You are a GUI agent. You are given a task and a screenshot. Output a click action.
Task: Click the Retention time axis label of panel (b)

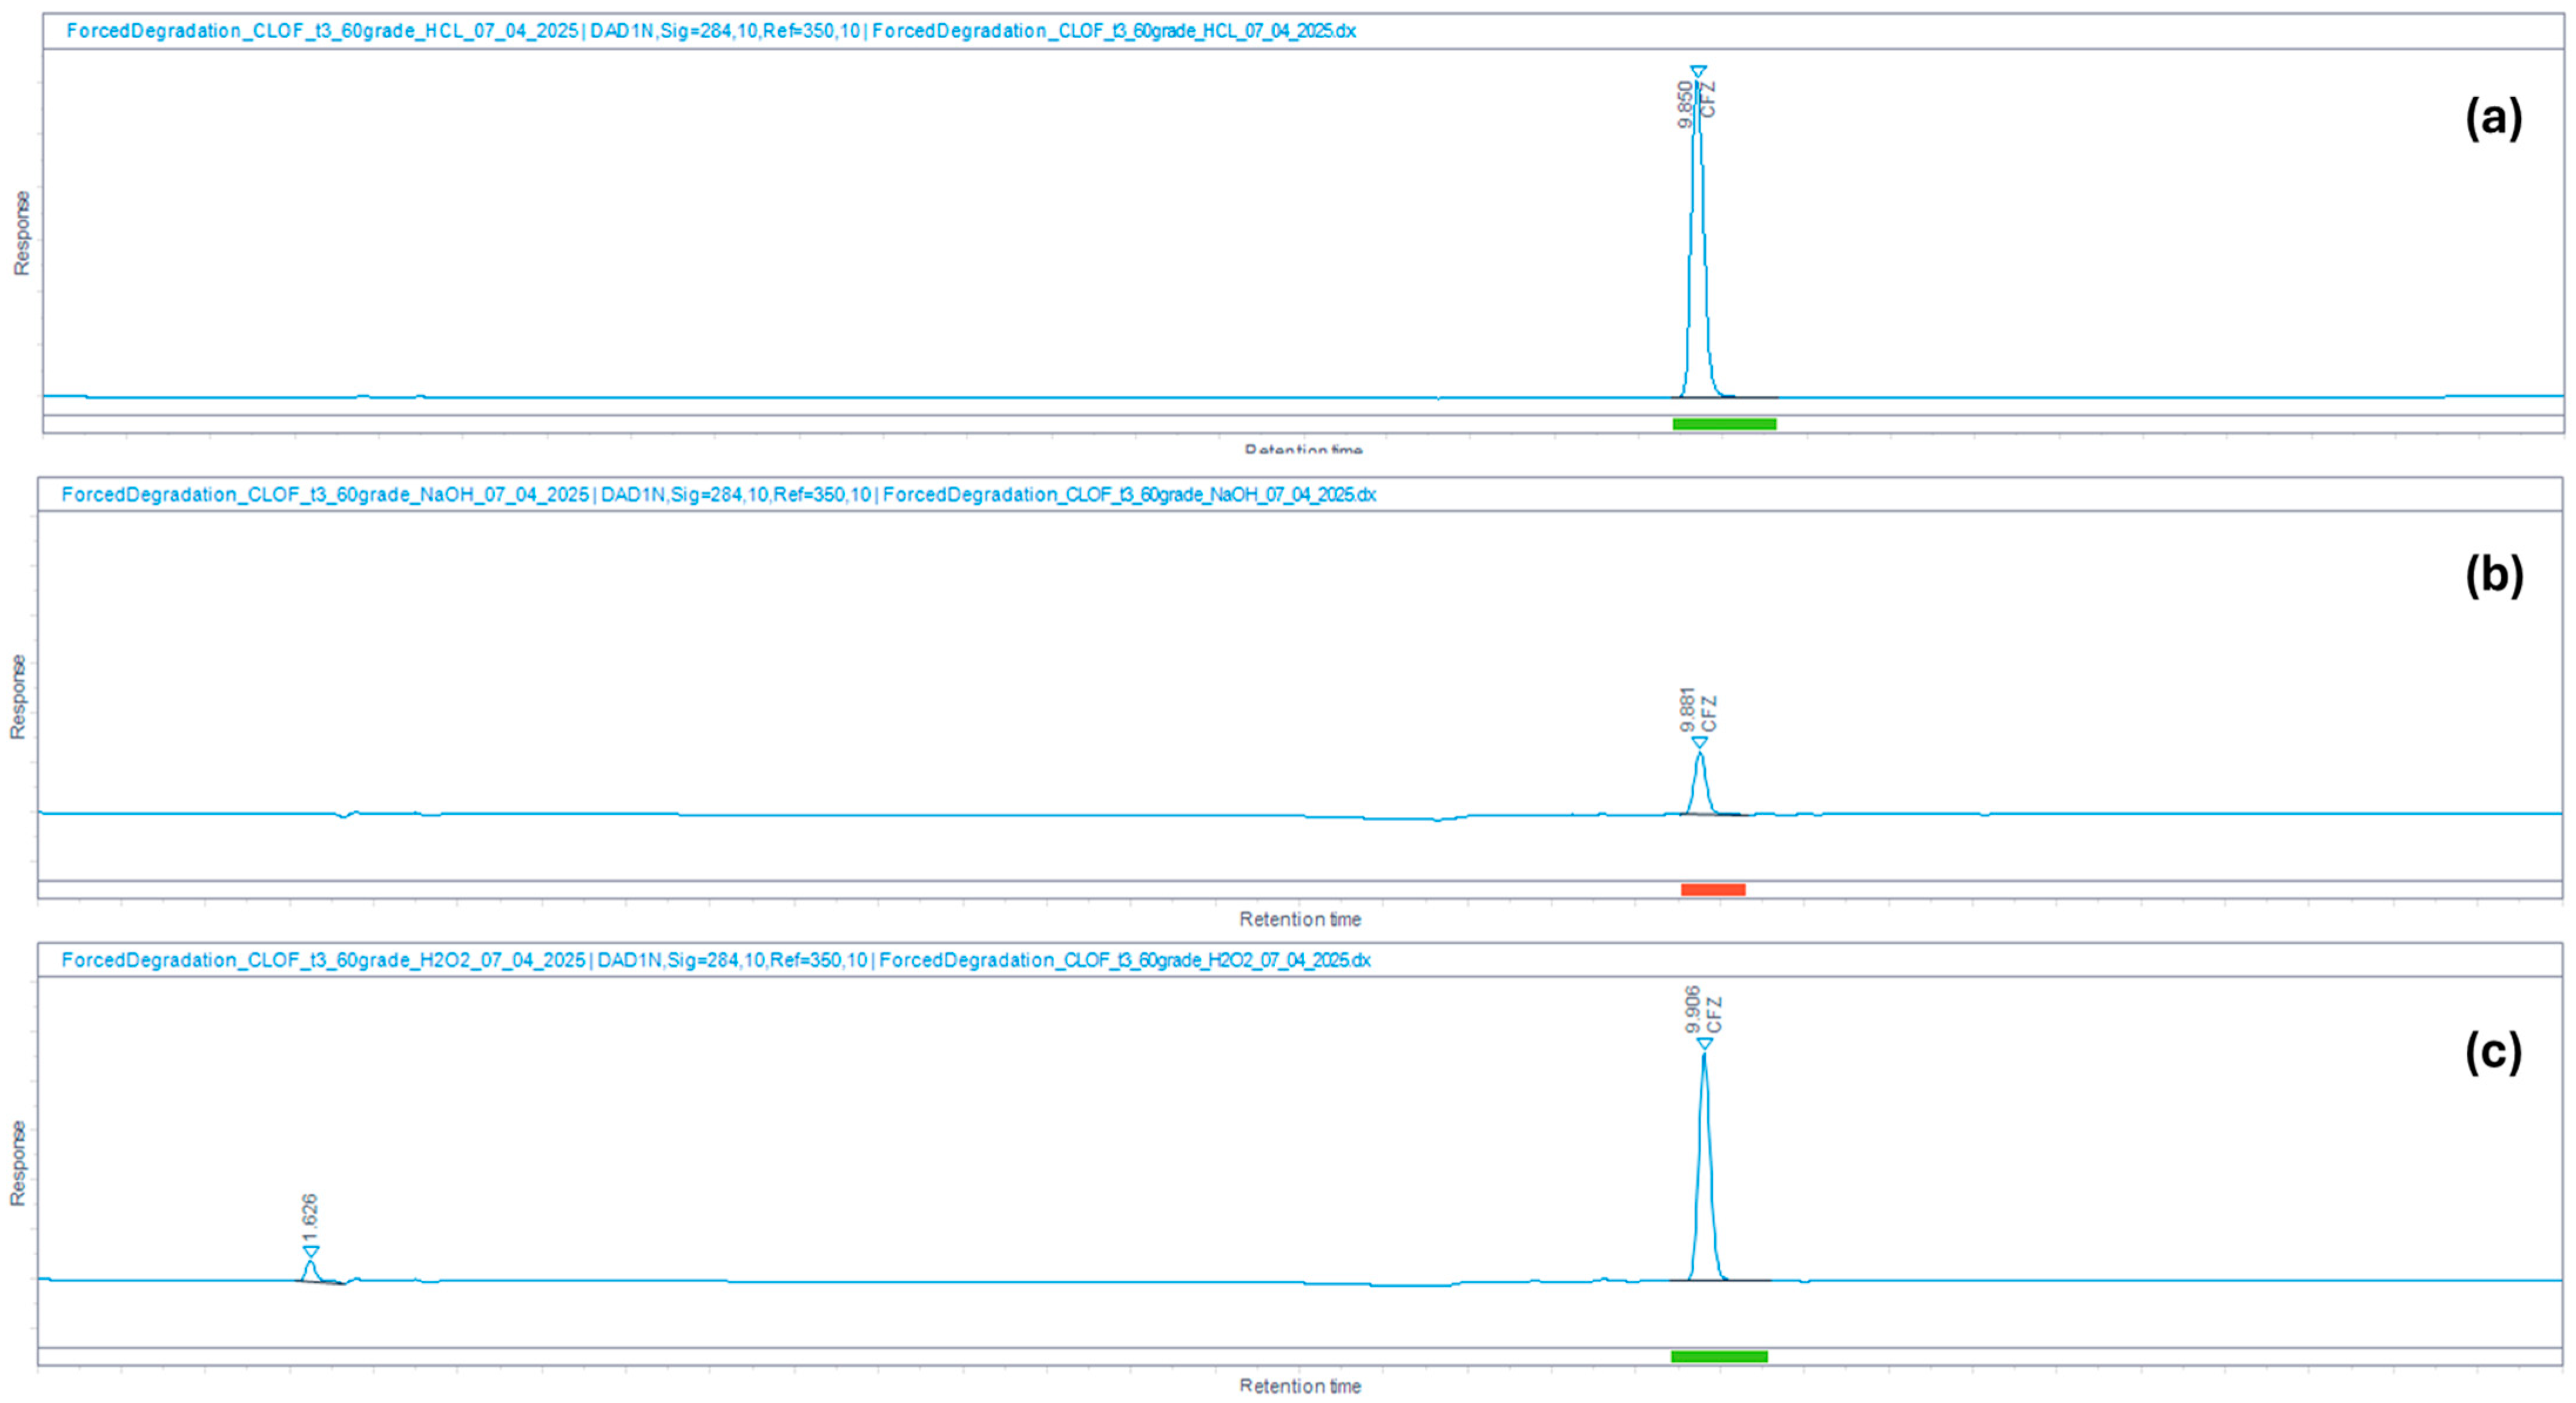click(1300, 919)
